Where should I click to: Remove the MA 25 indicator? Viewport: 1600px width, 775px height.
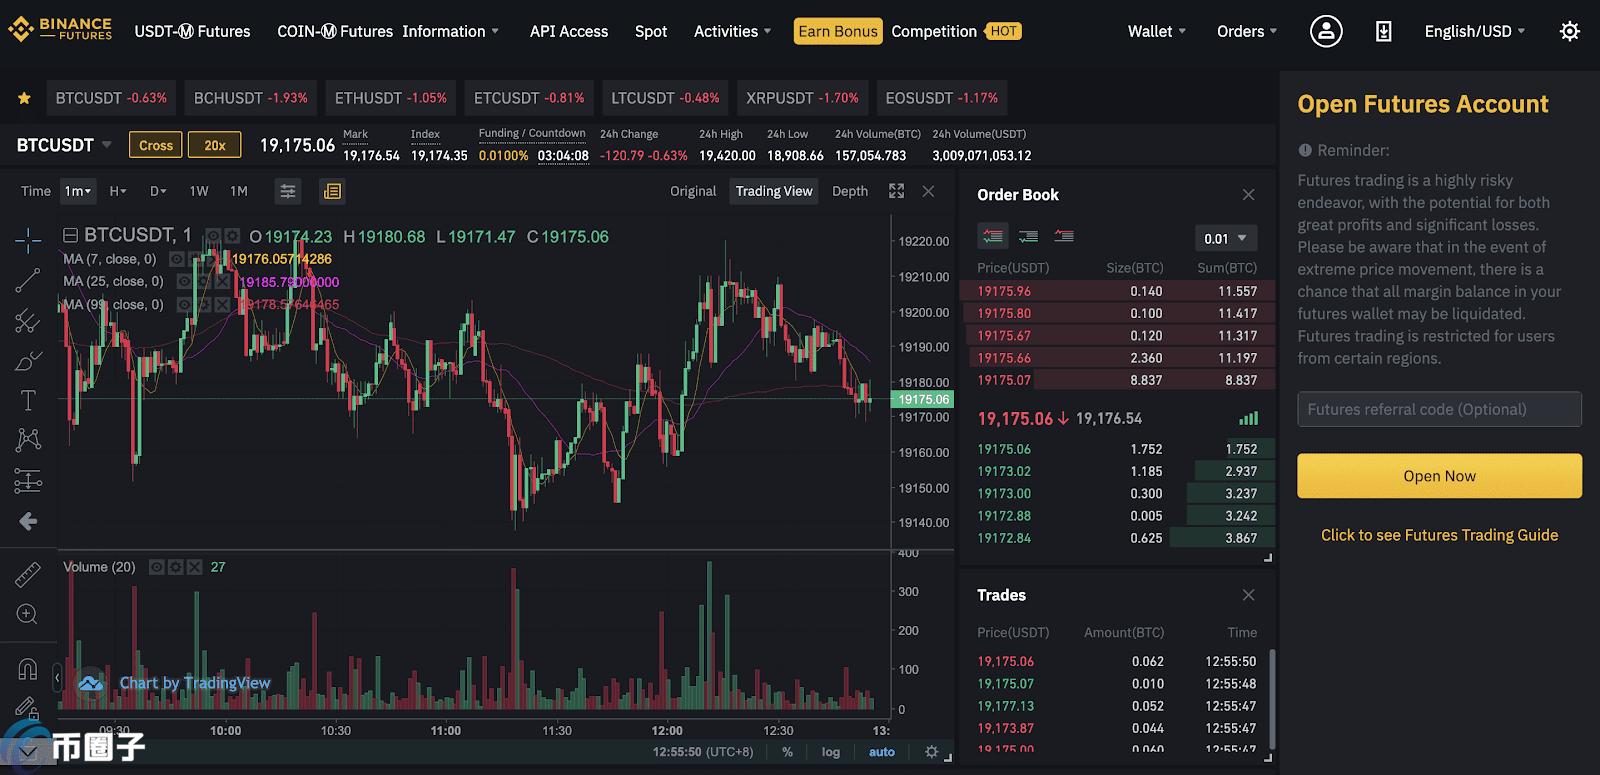point(222,282)
